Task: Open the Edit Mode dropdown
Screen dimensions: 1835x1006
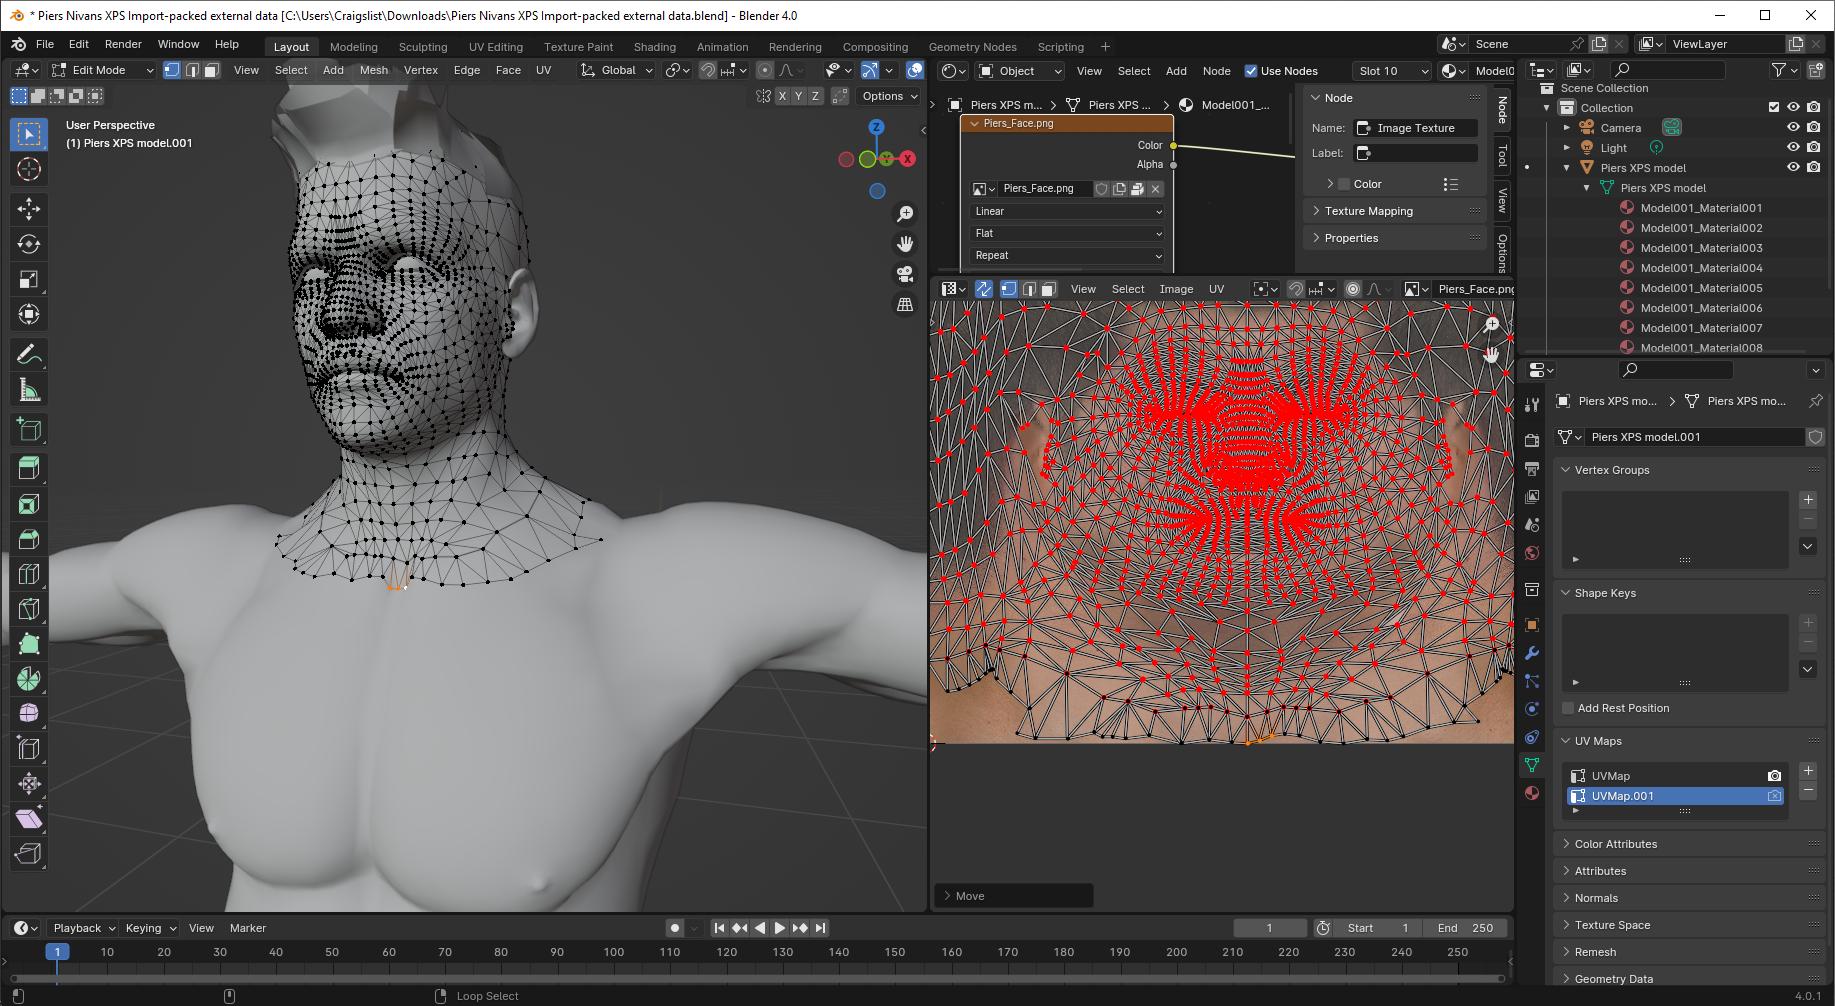Action: [103, 70]
